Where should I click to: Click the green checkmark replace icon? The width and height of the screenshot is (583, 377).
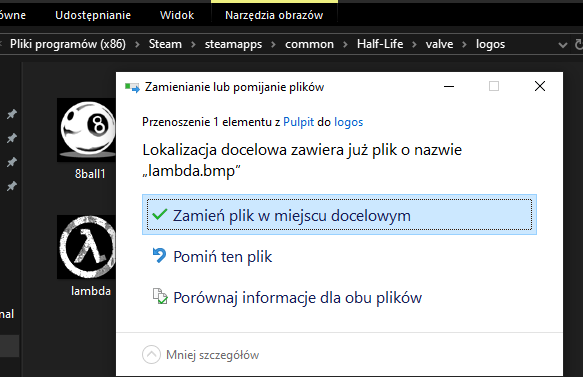160,214
